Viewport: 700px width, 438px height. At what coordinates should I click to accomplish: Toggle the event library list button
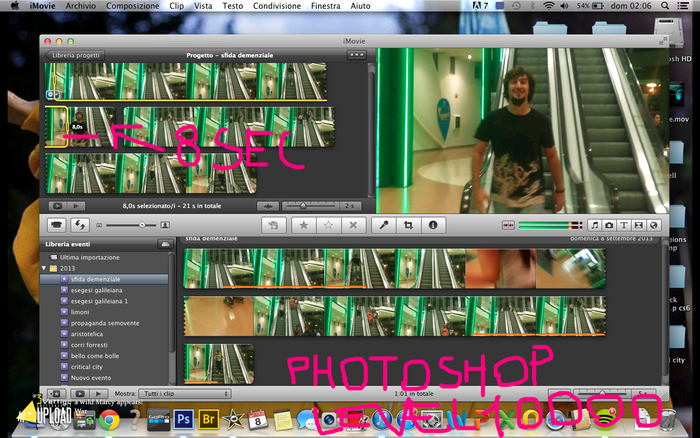click(x=56, y=393)
